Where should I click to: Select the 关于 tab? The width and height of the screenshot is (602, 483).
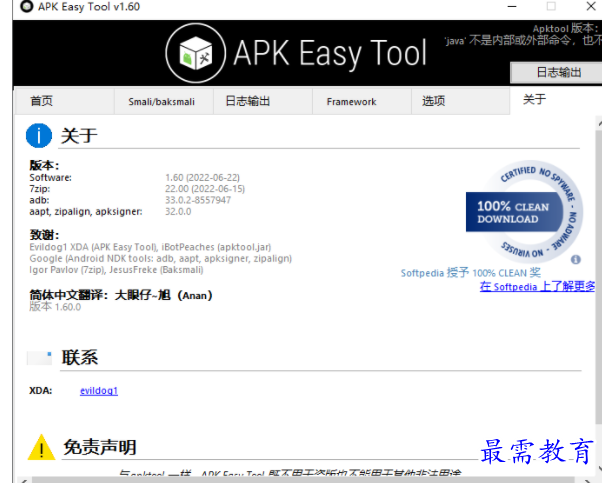pyautogui.click(x=556, y=100)
